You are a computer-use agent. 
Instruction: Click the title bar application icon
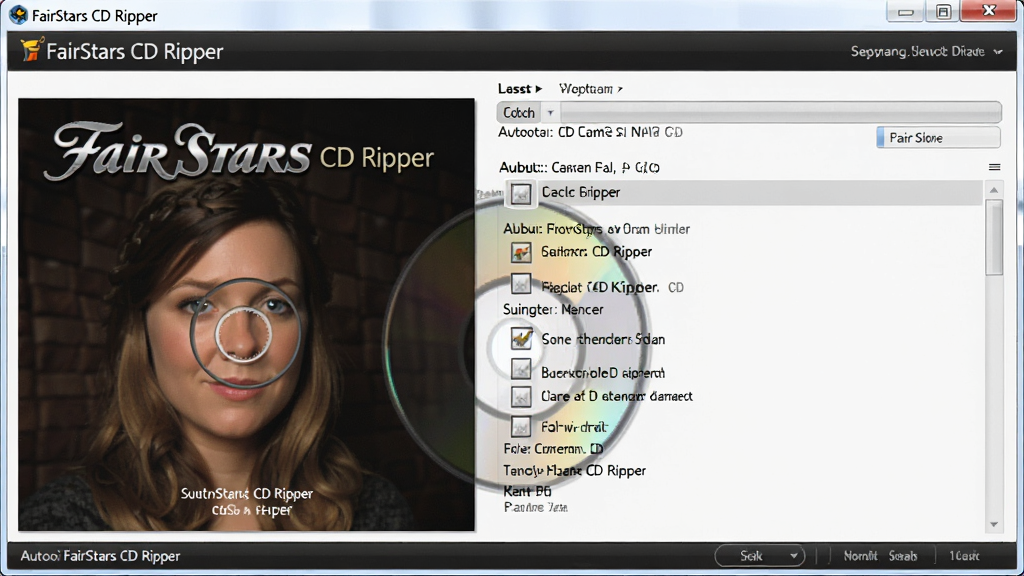tap(18, 14)
